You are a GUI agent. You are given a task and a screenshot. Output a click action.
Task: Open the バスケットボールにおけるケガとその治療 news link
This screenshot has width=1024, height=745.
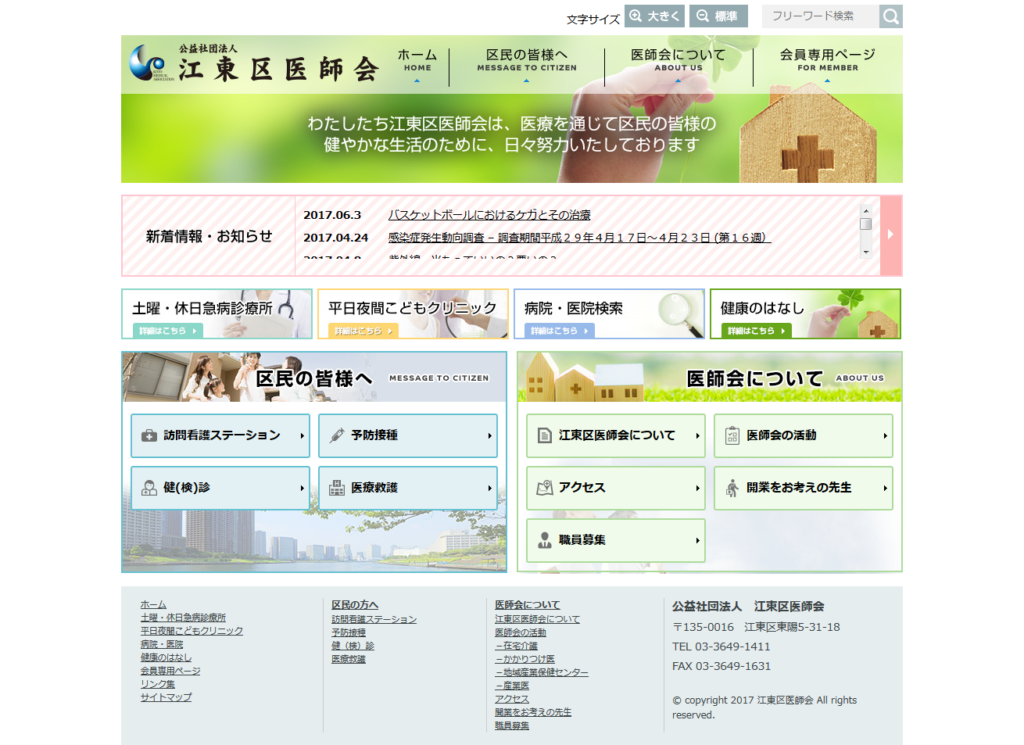click(489, 215)
